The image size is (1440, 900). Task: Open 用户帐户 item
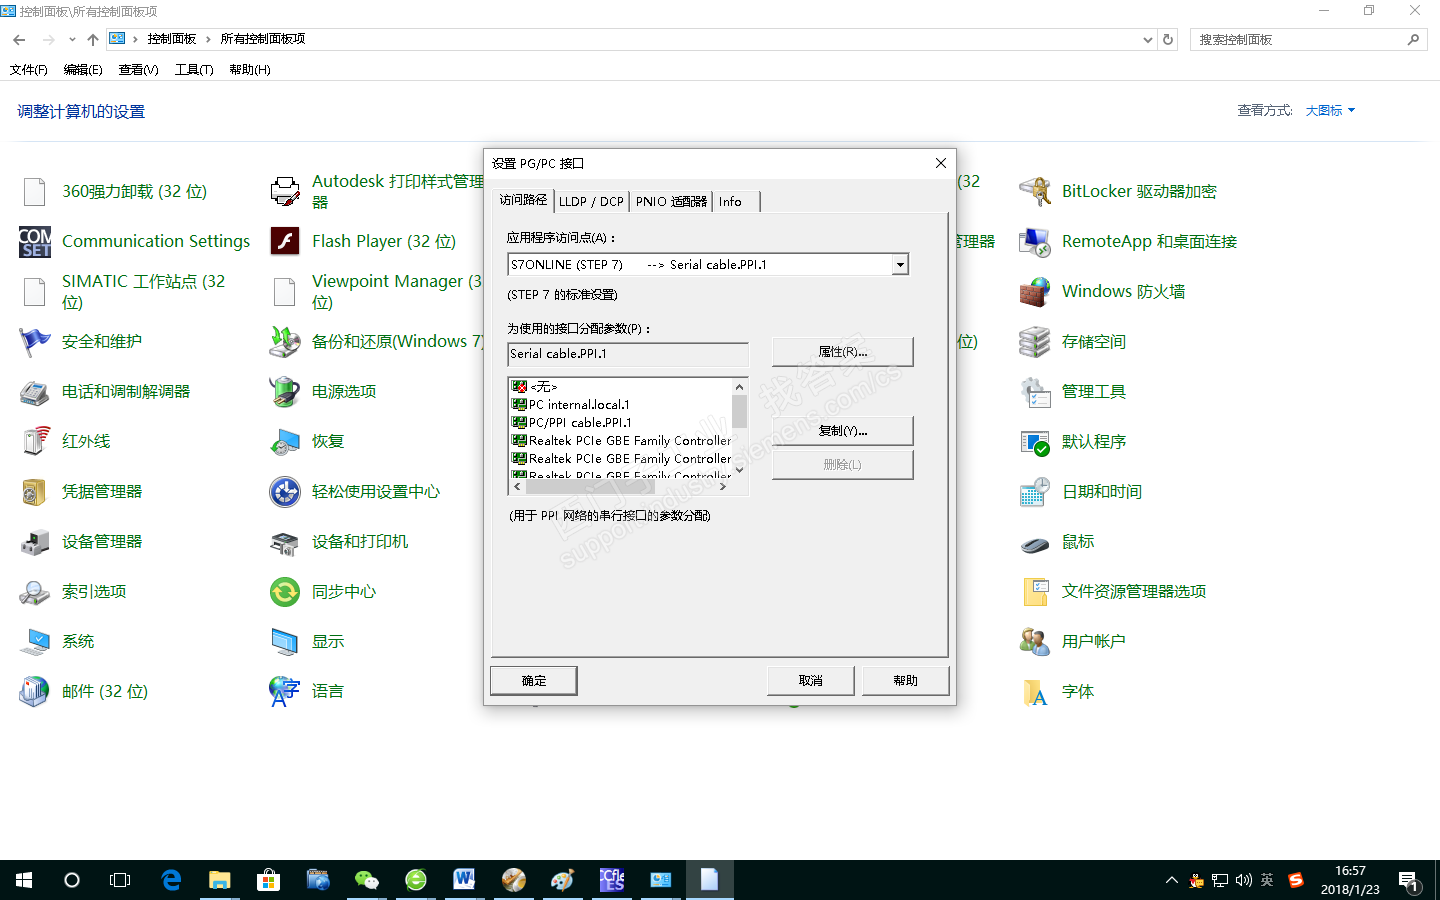[x=1073, y=641]
